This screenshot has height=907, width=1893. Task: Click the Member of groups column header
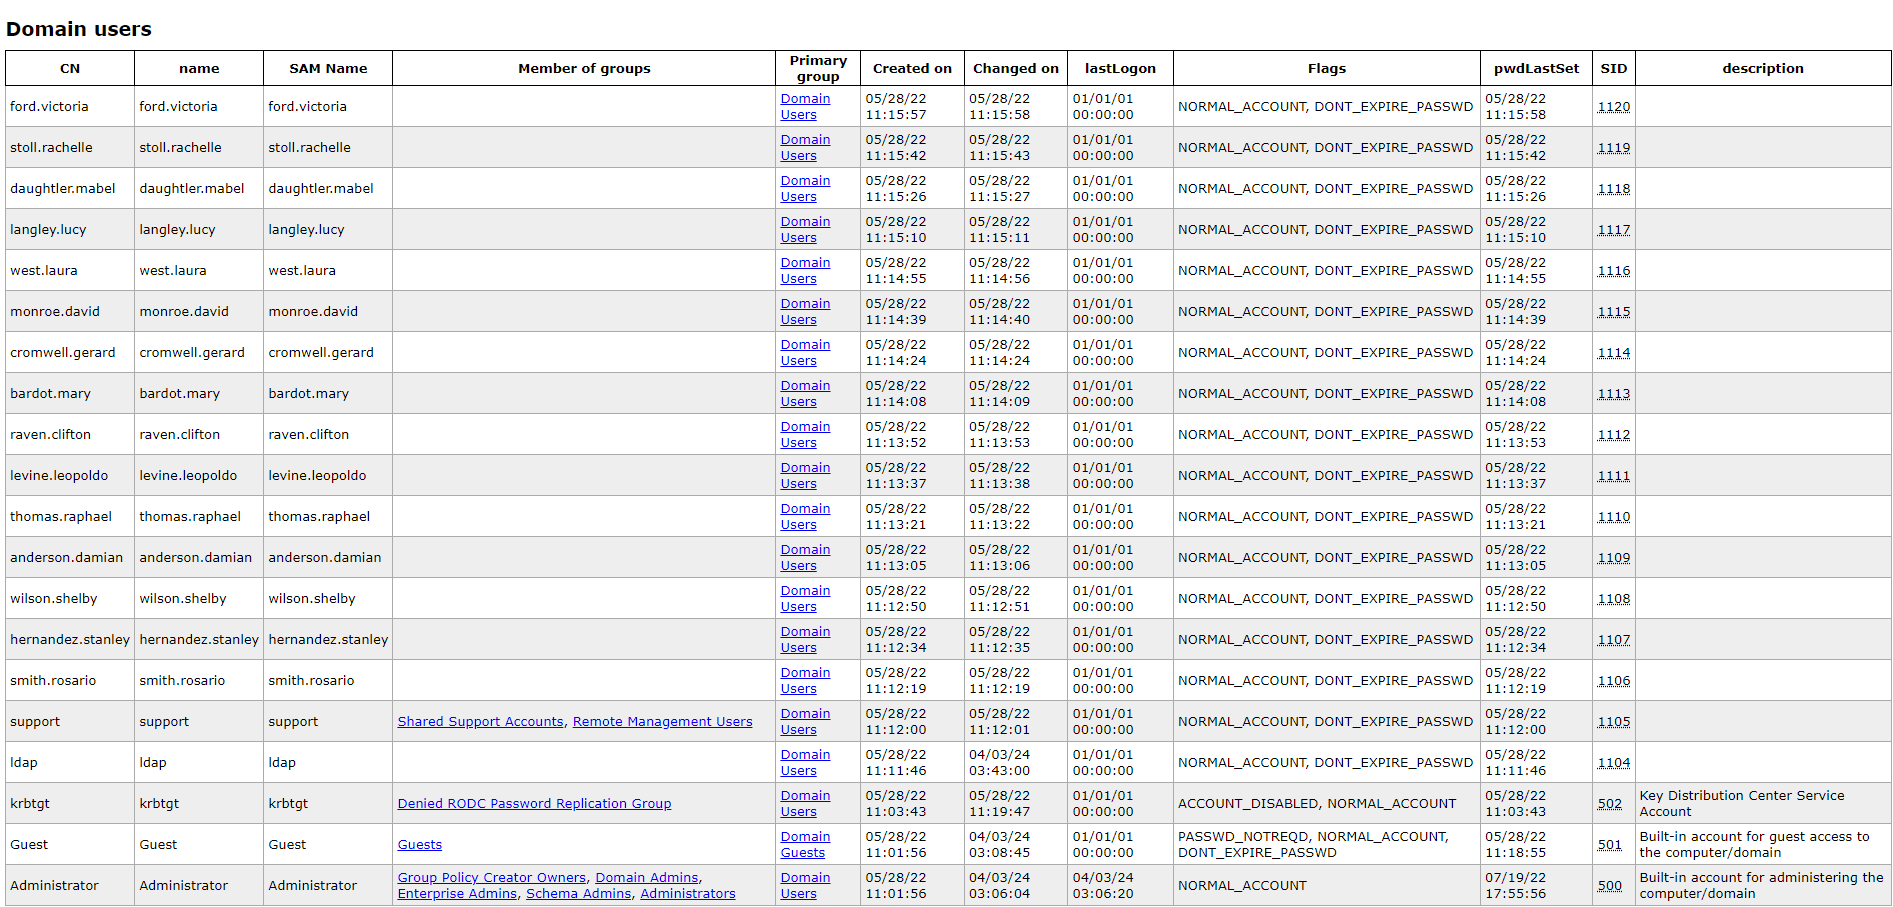[x=584, y=69]
